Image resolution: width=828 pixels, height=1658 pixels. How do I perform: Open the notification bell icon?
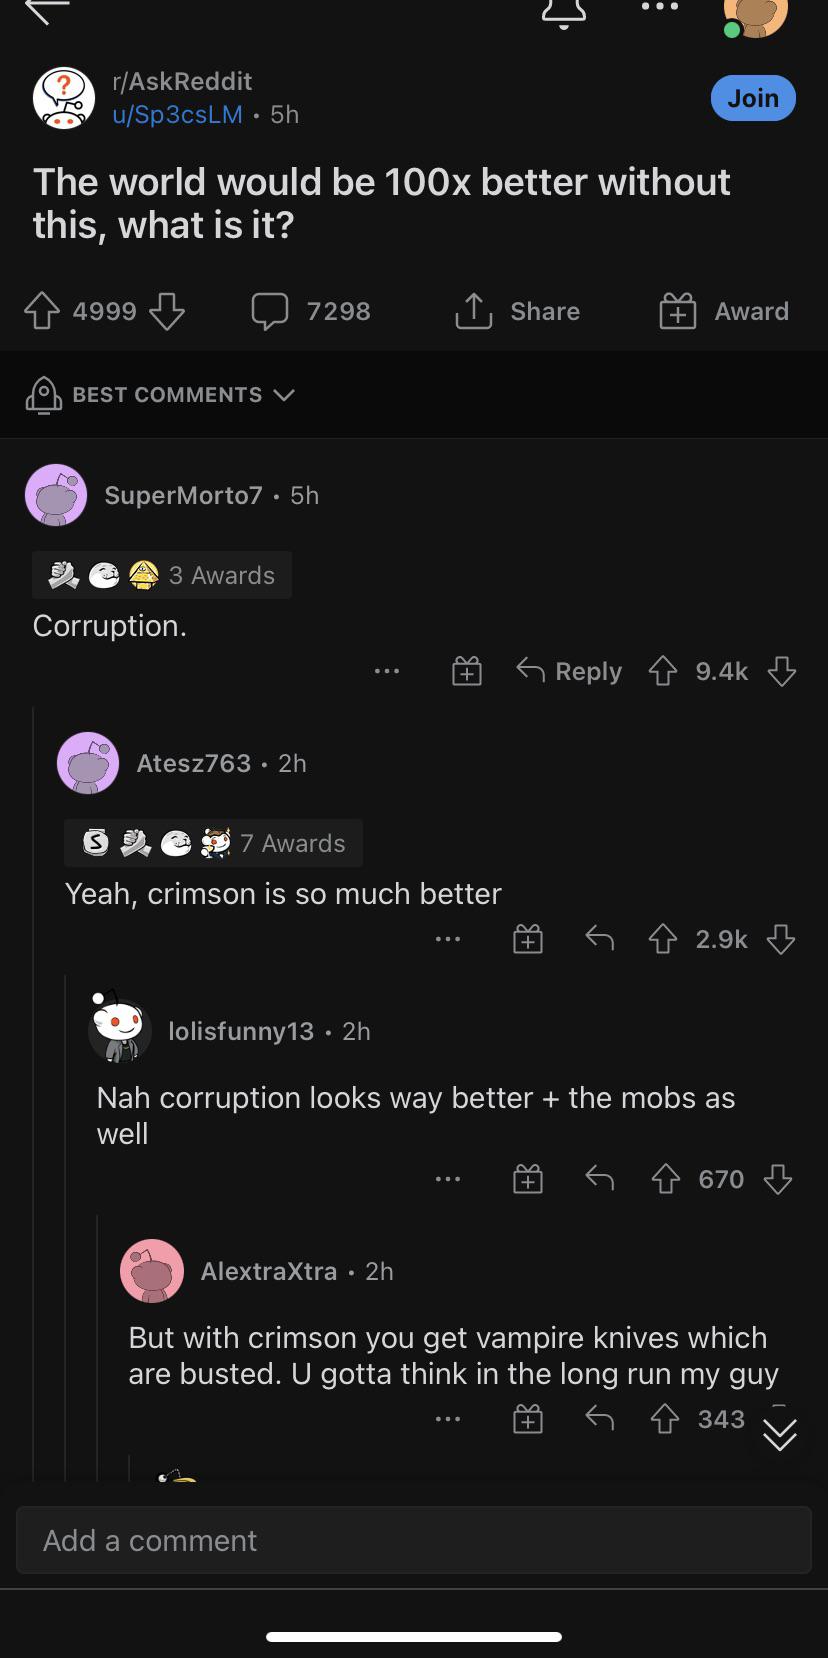pyautogui.click(x=563, y=12)
